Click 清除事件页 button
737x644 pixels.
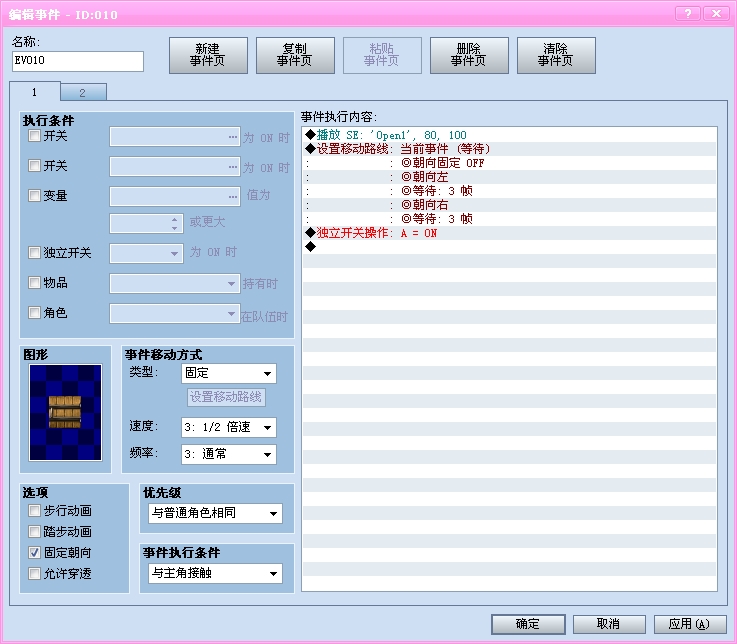(556, 55)
